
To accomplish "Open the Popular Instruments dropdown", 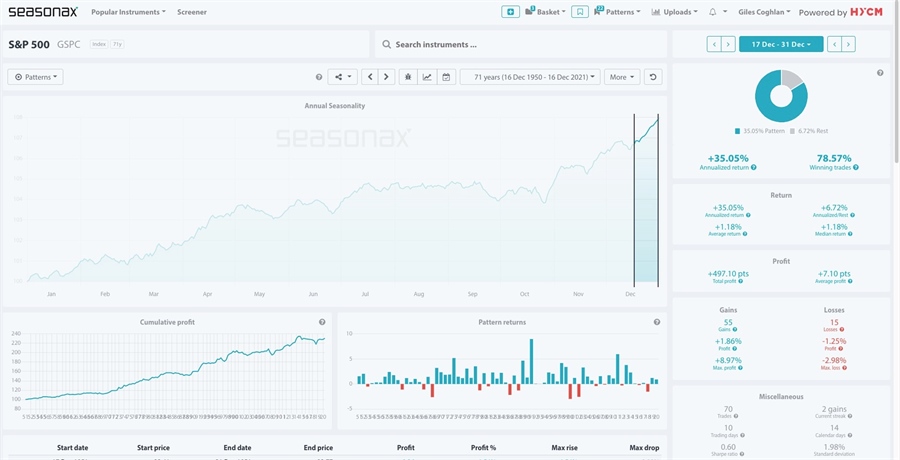I will coord(129,11).
